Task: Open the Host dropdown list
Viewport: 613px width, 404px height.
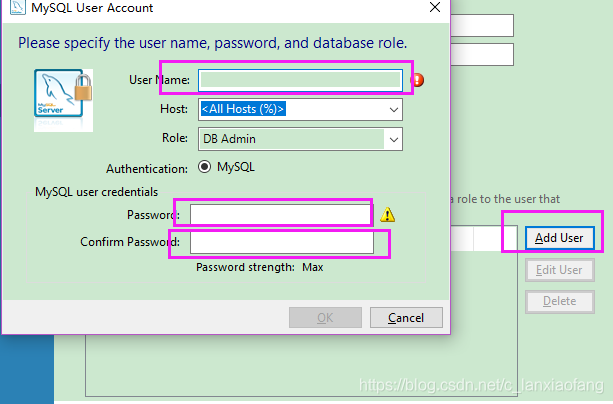Action: coord(394,109)
